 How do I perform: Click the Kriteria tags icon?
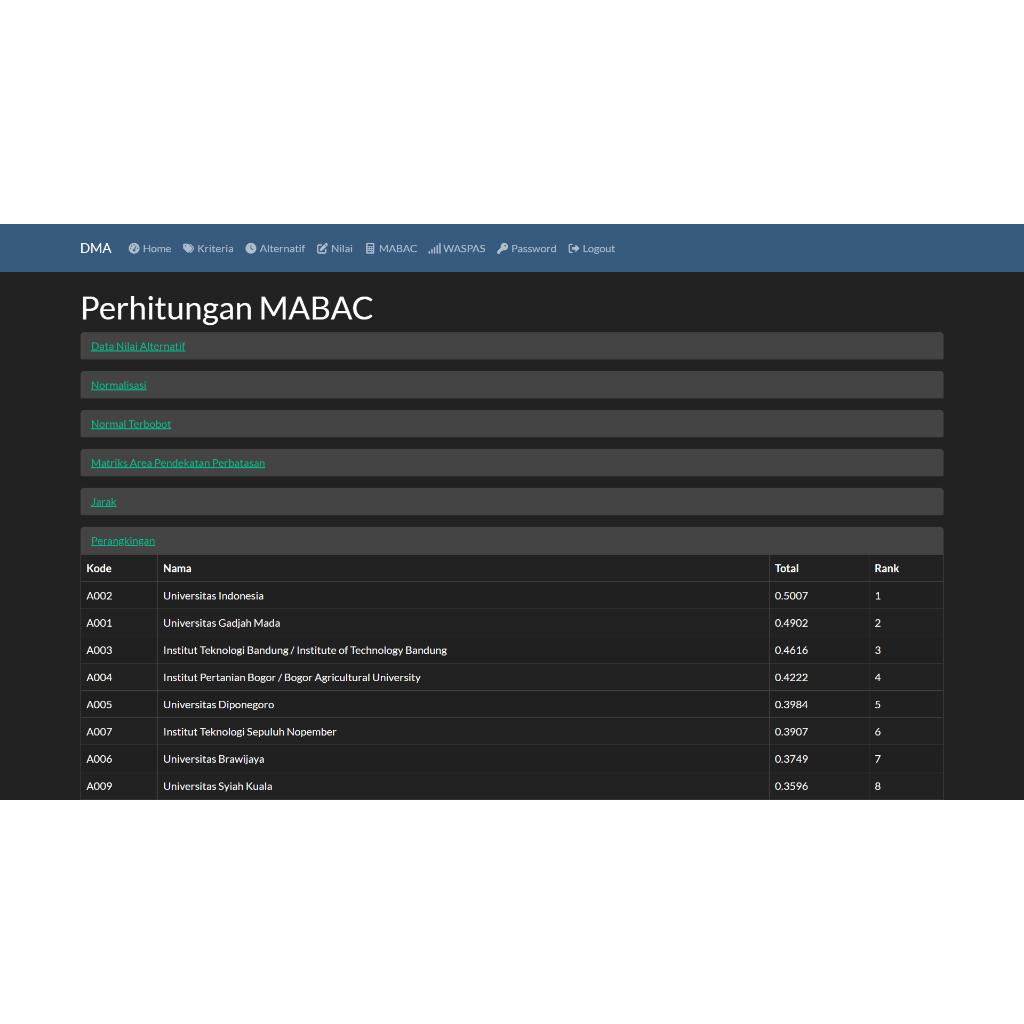point(188,248)
